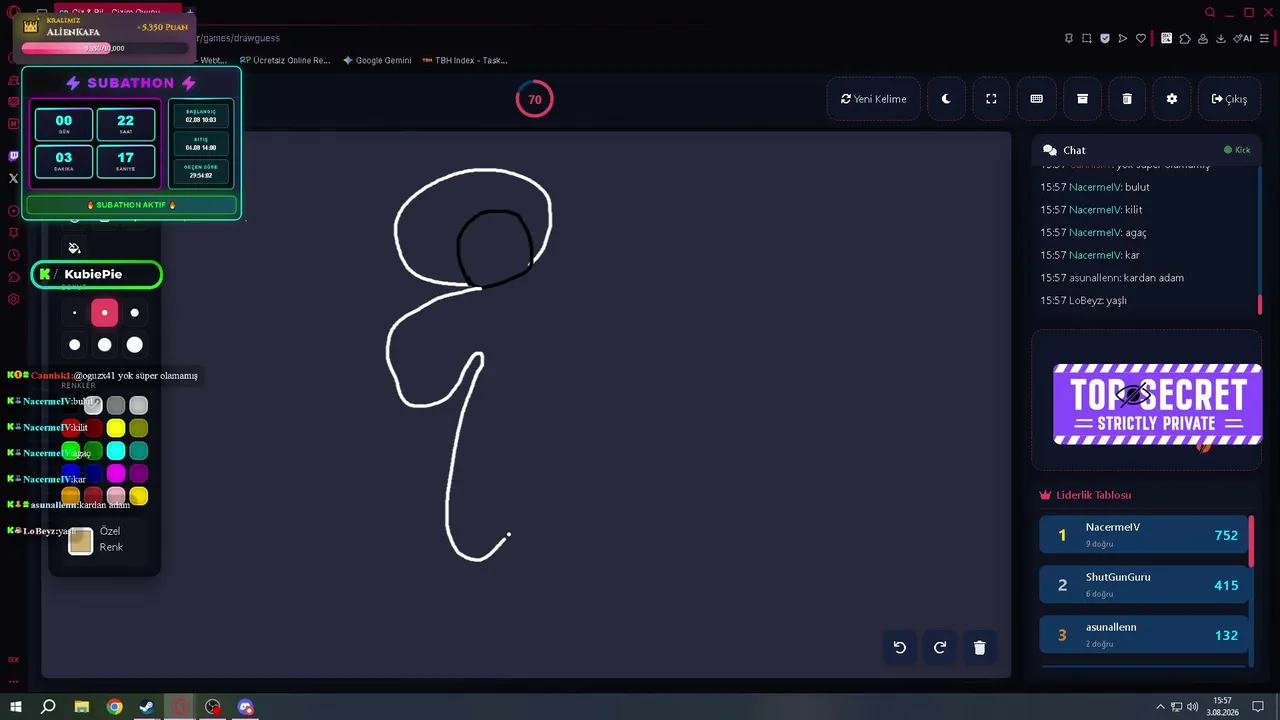Screen dimensions: 1280x720
Task: Pick the Özel Renk custom color swatch
Action: tap(81, 541)
